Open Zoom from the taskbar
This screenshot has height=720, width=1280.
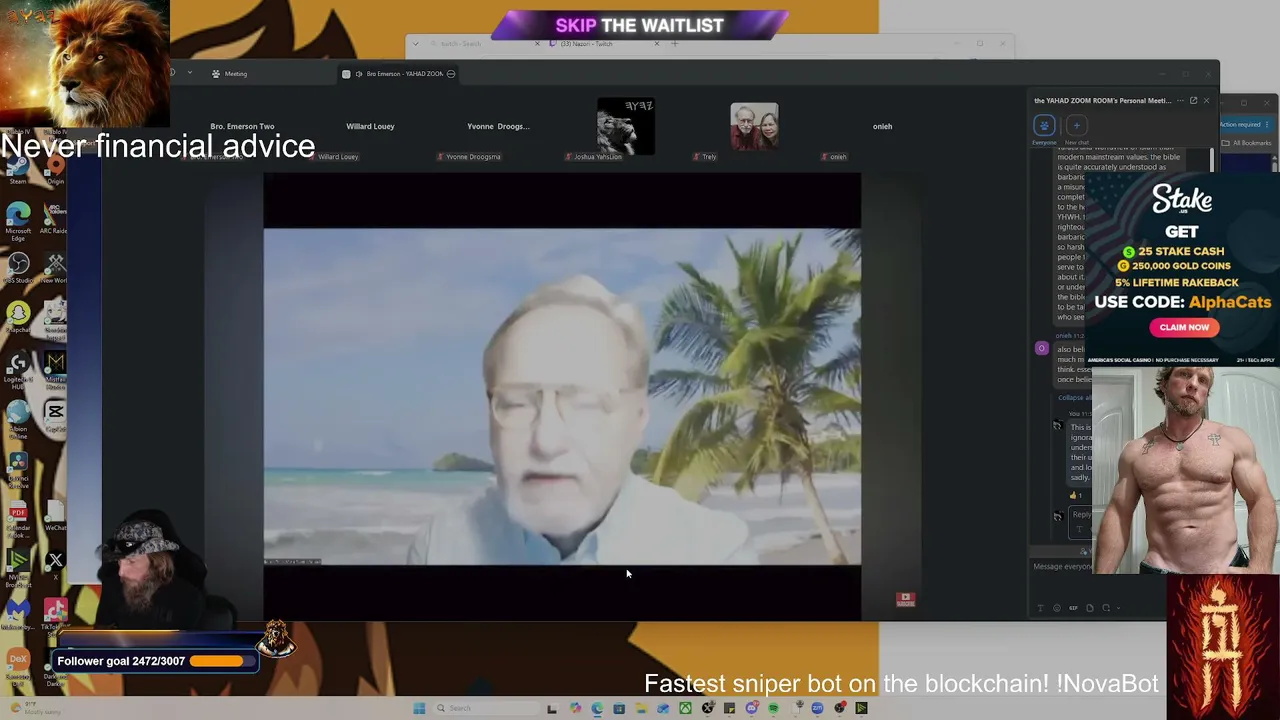tap(817, 708)
